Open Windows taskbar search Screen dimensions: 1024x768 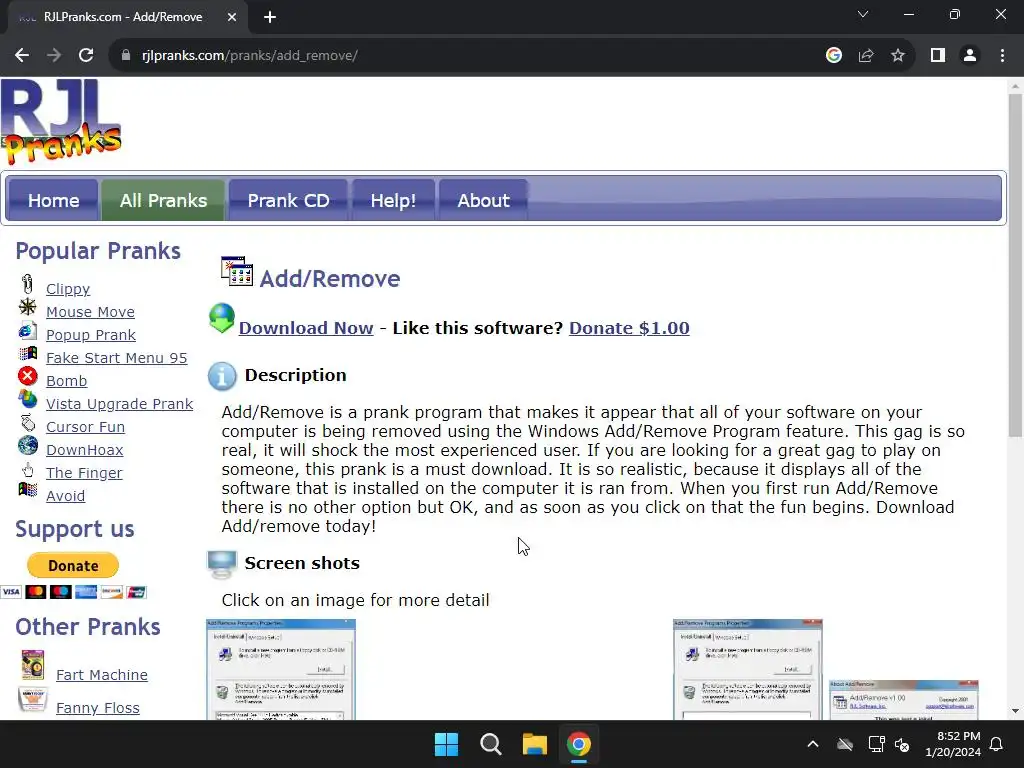[x=490, y=744]
